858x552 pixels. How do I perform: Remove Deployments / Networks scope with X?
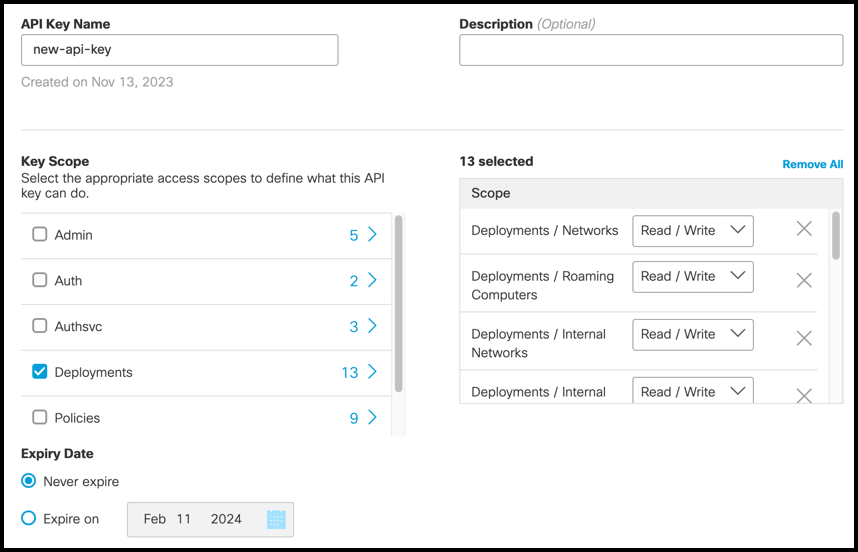click(x=804, y=229)
